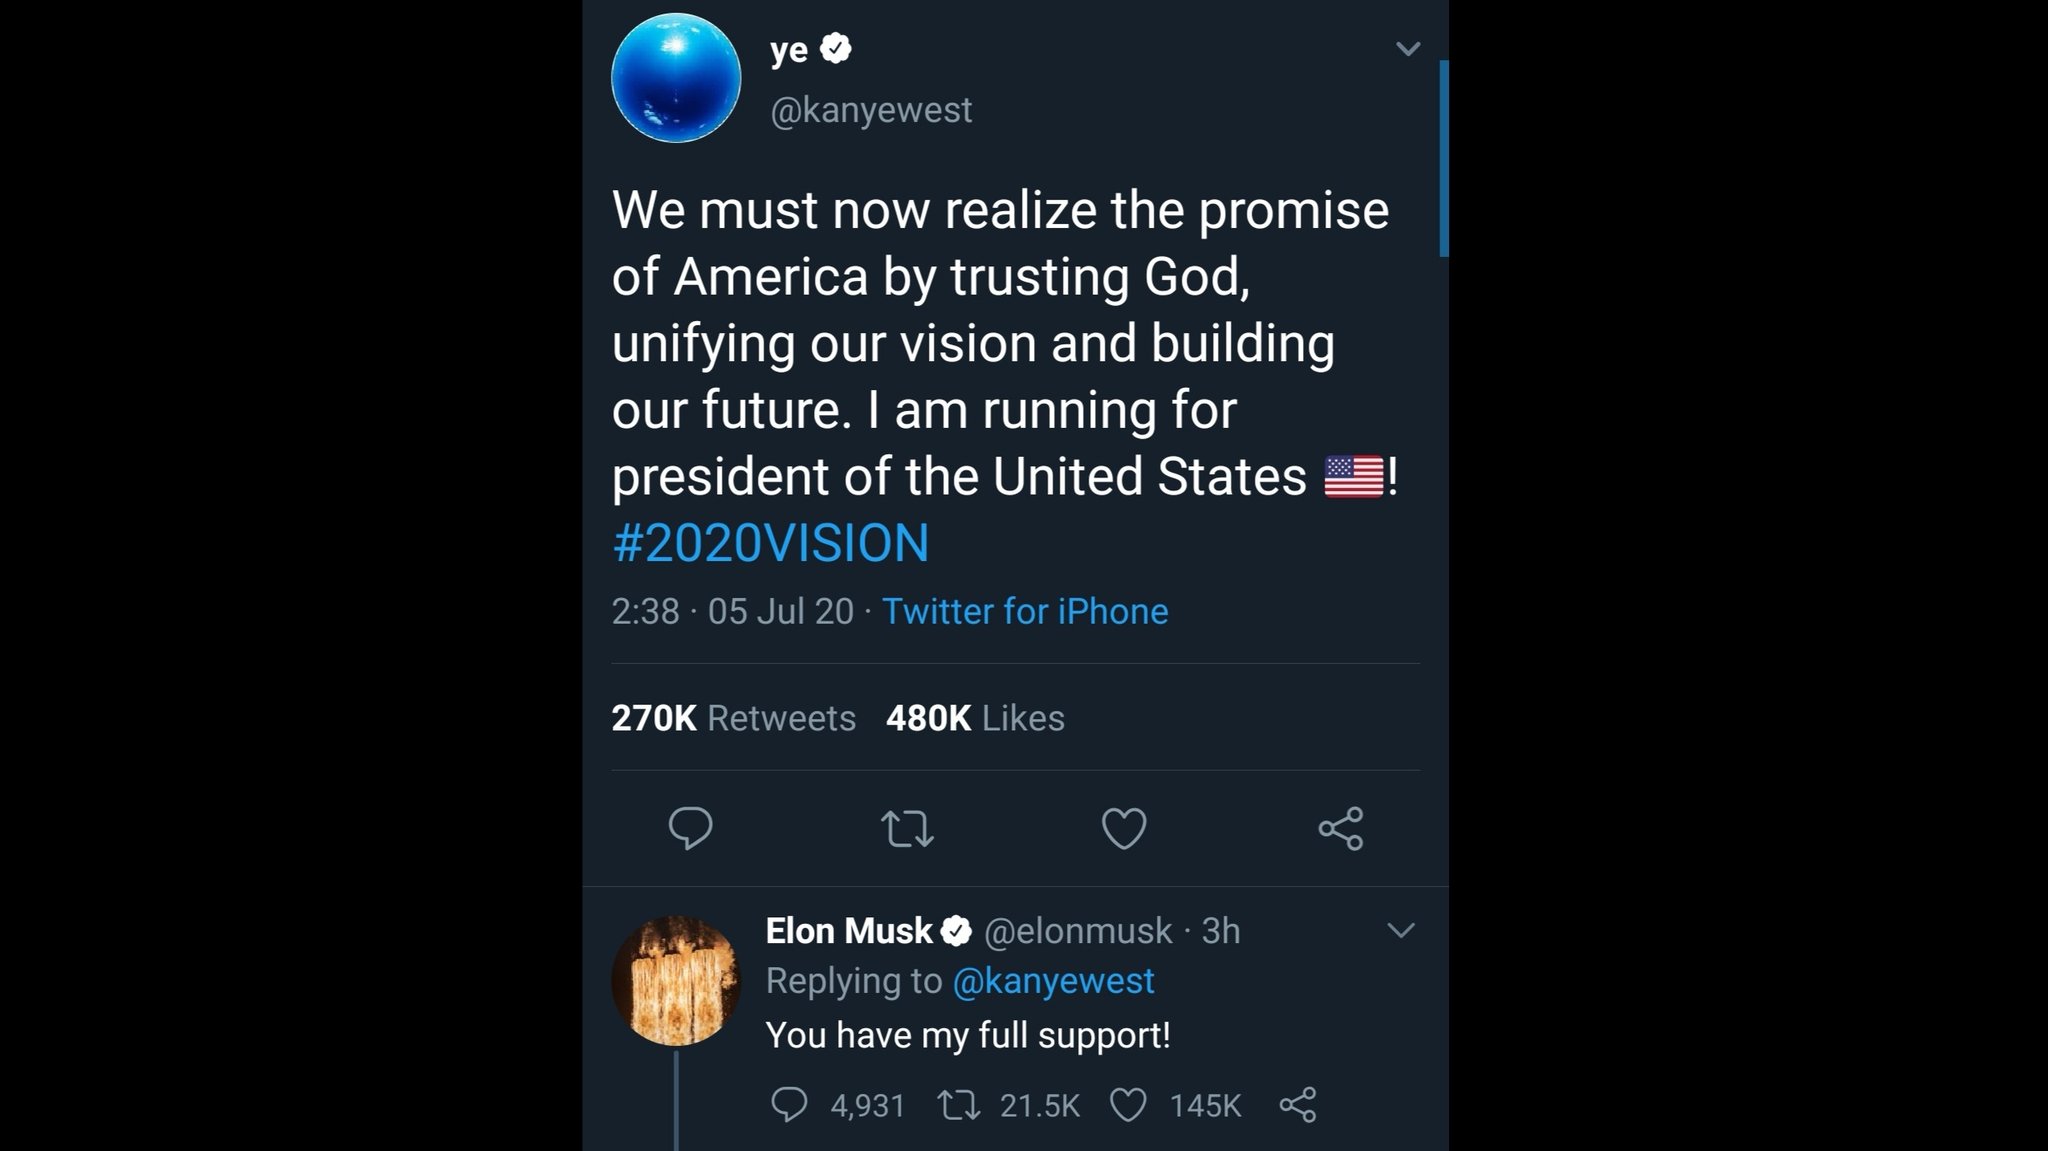Open the #2020VISION hashtag
Viewport: 2048px width, 1151px height.
(770, 543)
